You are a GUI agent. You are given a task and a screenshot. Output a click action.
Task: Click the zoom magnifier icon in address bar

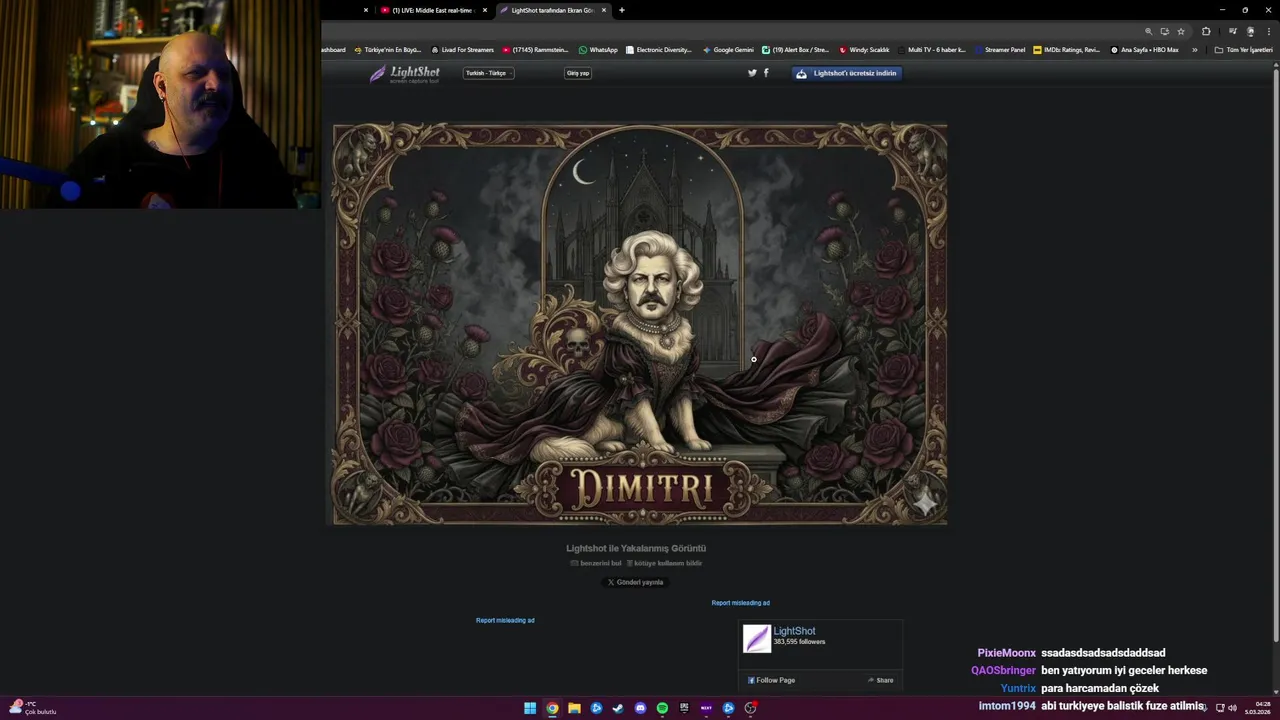point(1148,31)
